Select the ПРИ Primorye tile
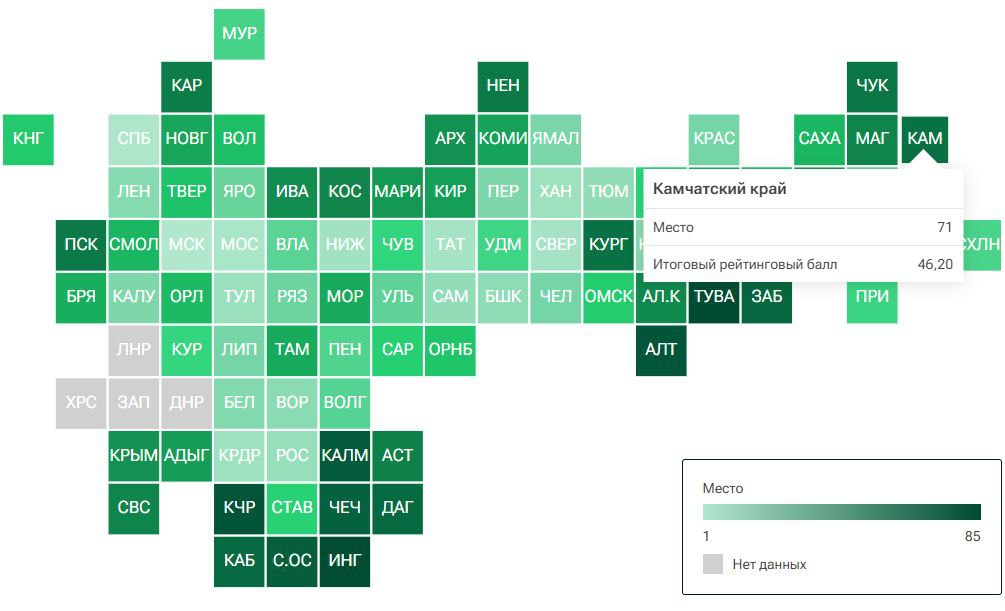 tap(872, 297)
